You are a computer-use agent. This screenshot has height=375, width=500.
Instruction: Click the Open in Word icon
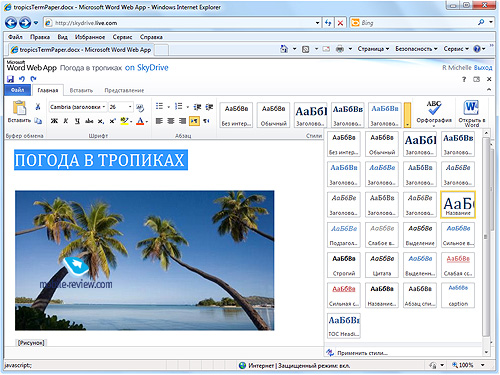click(471, 108)
